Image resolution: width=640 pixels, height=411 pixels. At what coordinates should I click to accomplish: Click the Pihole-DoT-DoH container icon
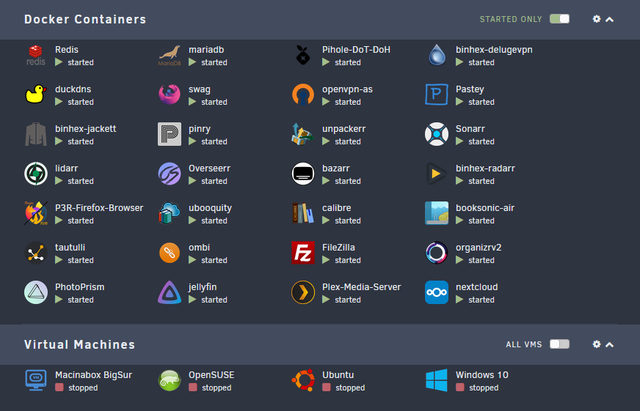(x=303, y=55)
